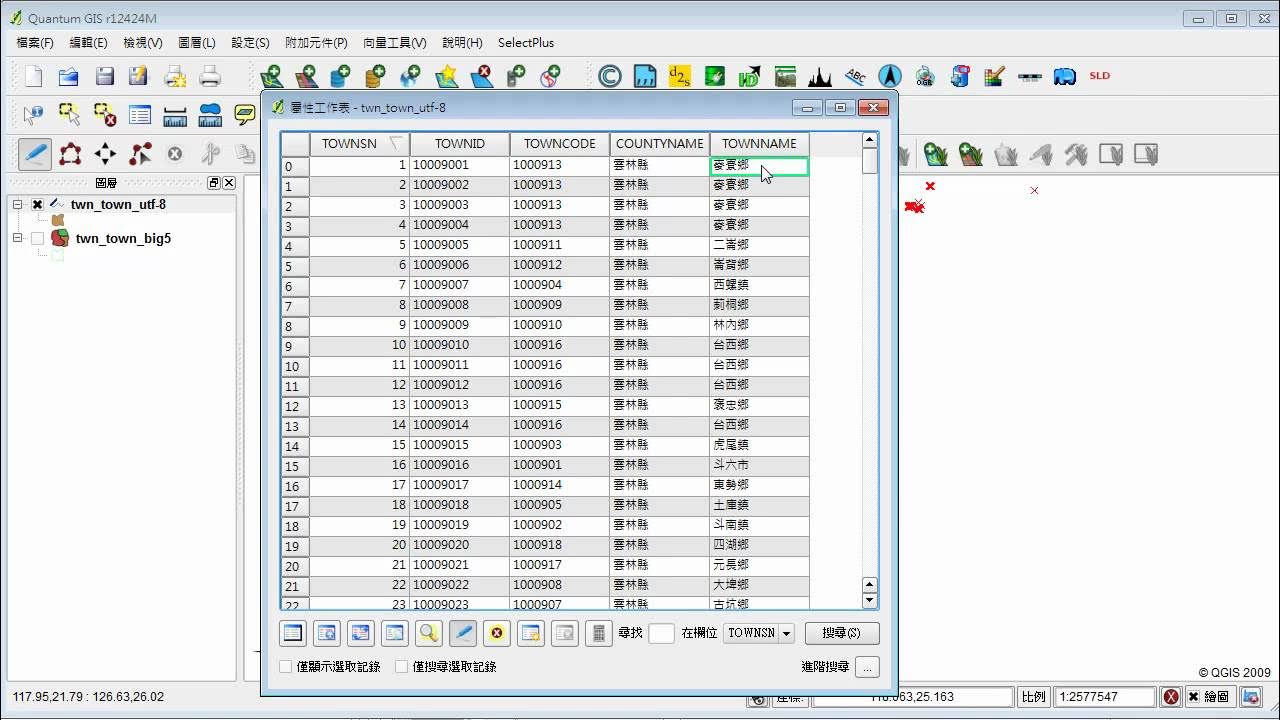Toggle 僅搜尋選取記錄 checkbox

(x=402, y=666)
